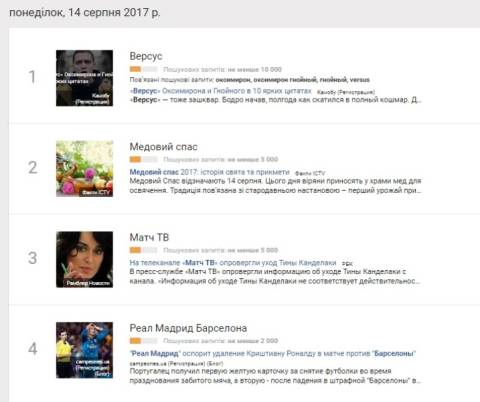Viewport: 480px width, 402px height.
Task: Click the search volume bar for Реал Мадрид Барселона
Action: click(143, 341)
